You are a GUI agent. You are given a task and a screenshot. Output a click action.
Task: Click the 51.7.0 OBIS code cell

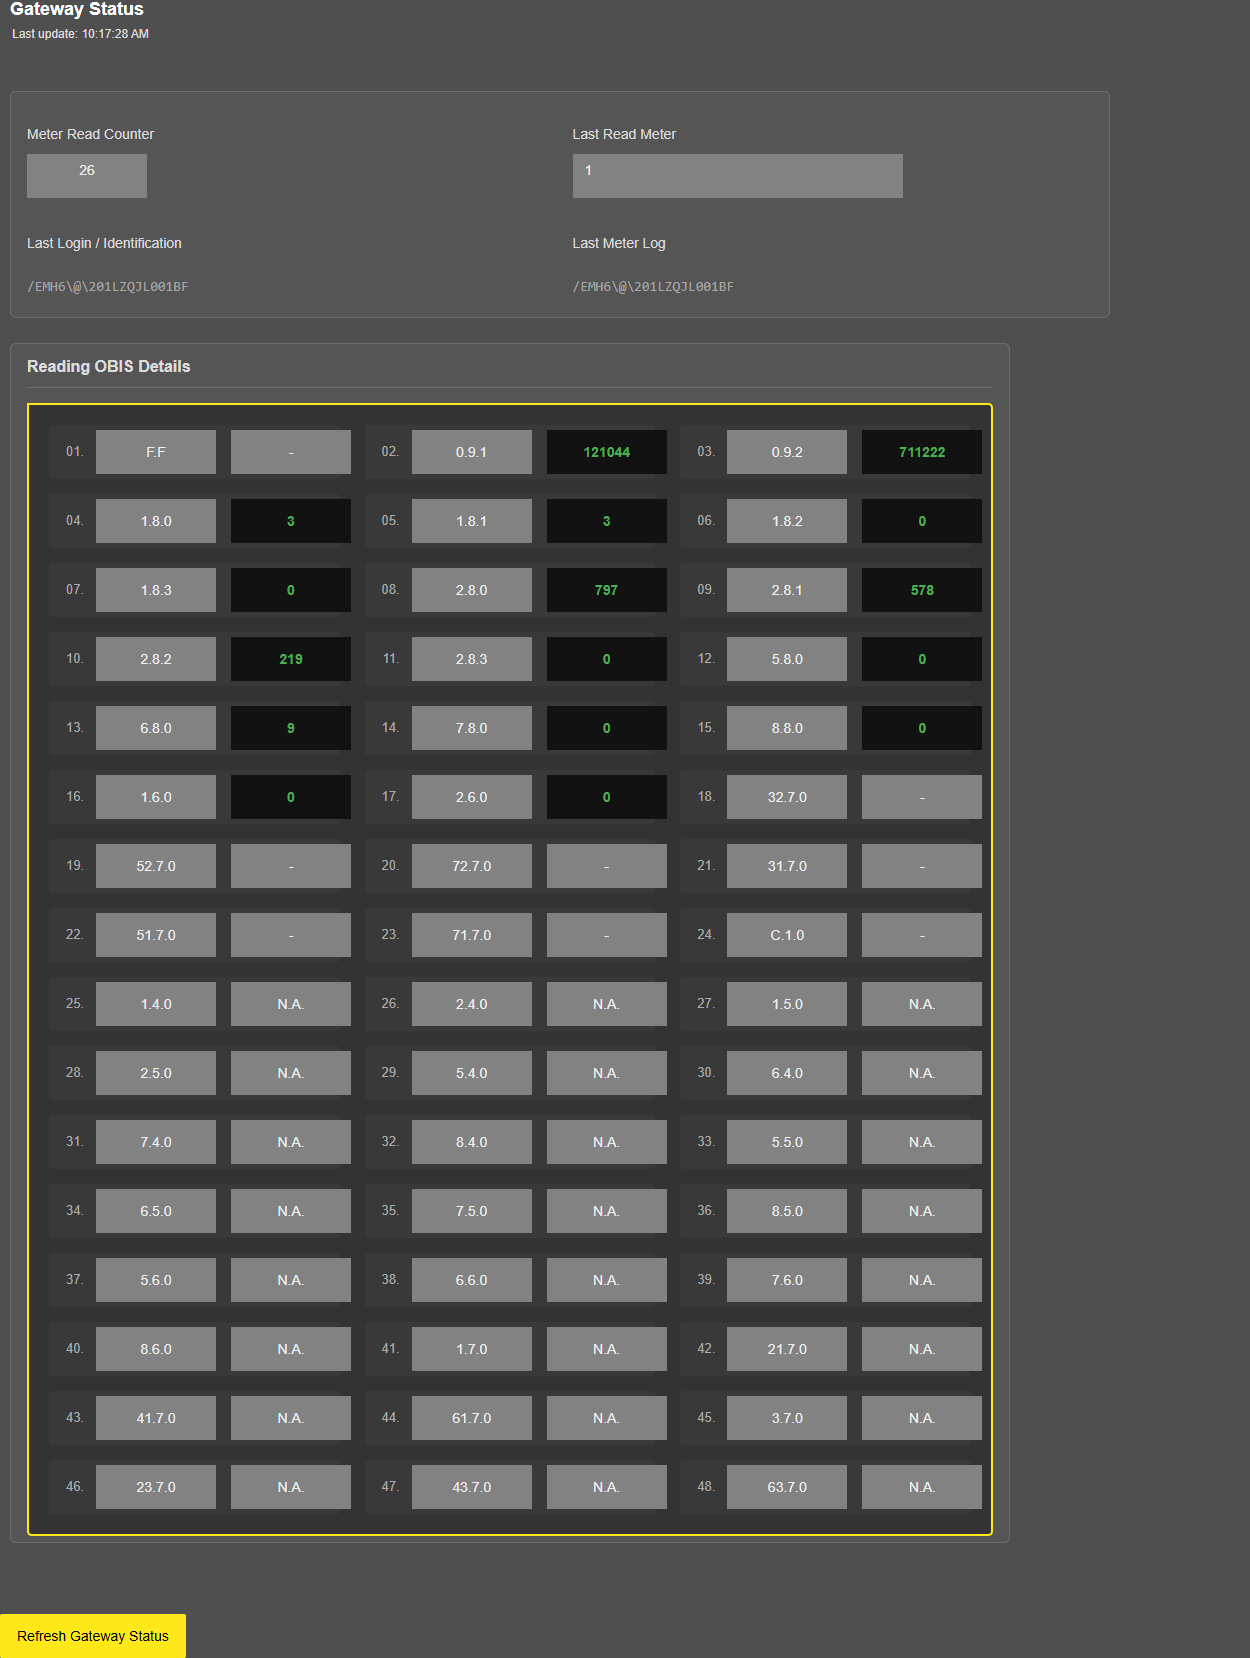(156, 935)
